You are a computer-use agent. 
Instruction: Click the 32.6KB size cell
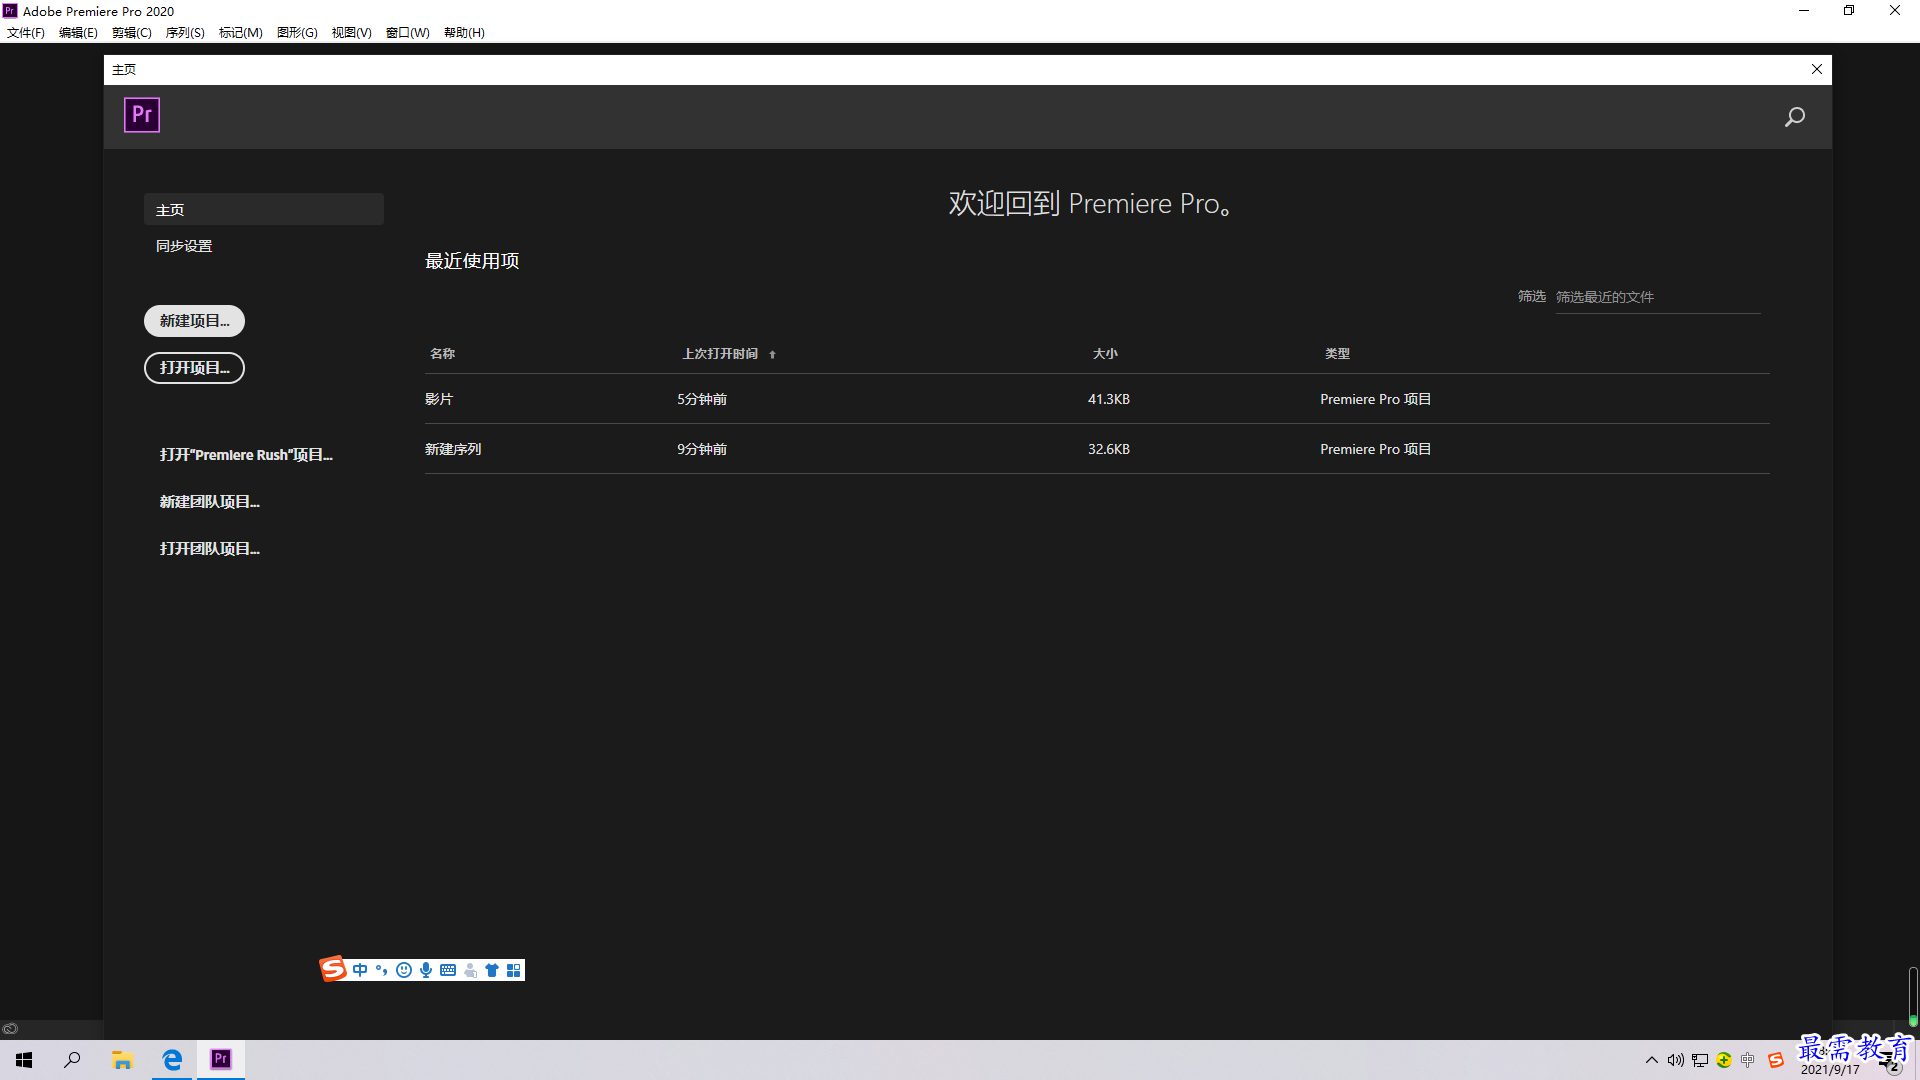point(1109,449)
